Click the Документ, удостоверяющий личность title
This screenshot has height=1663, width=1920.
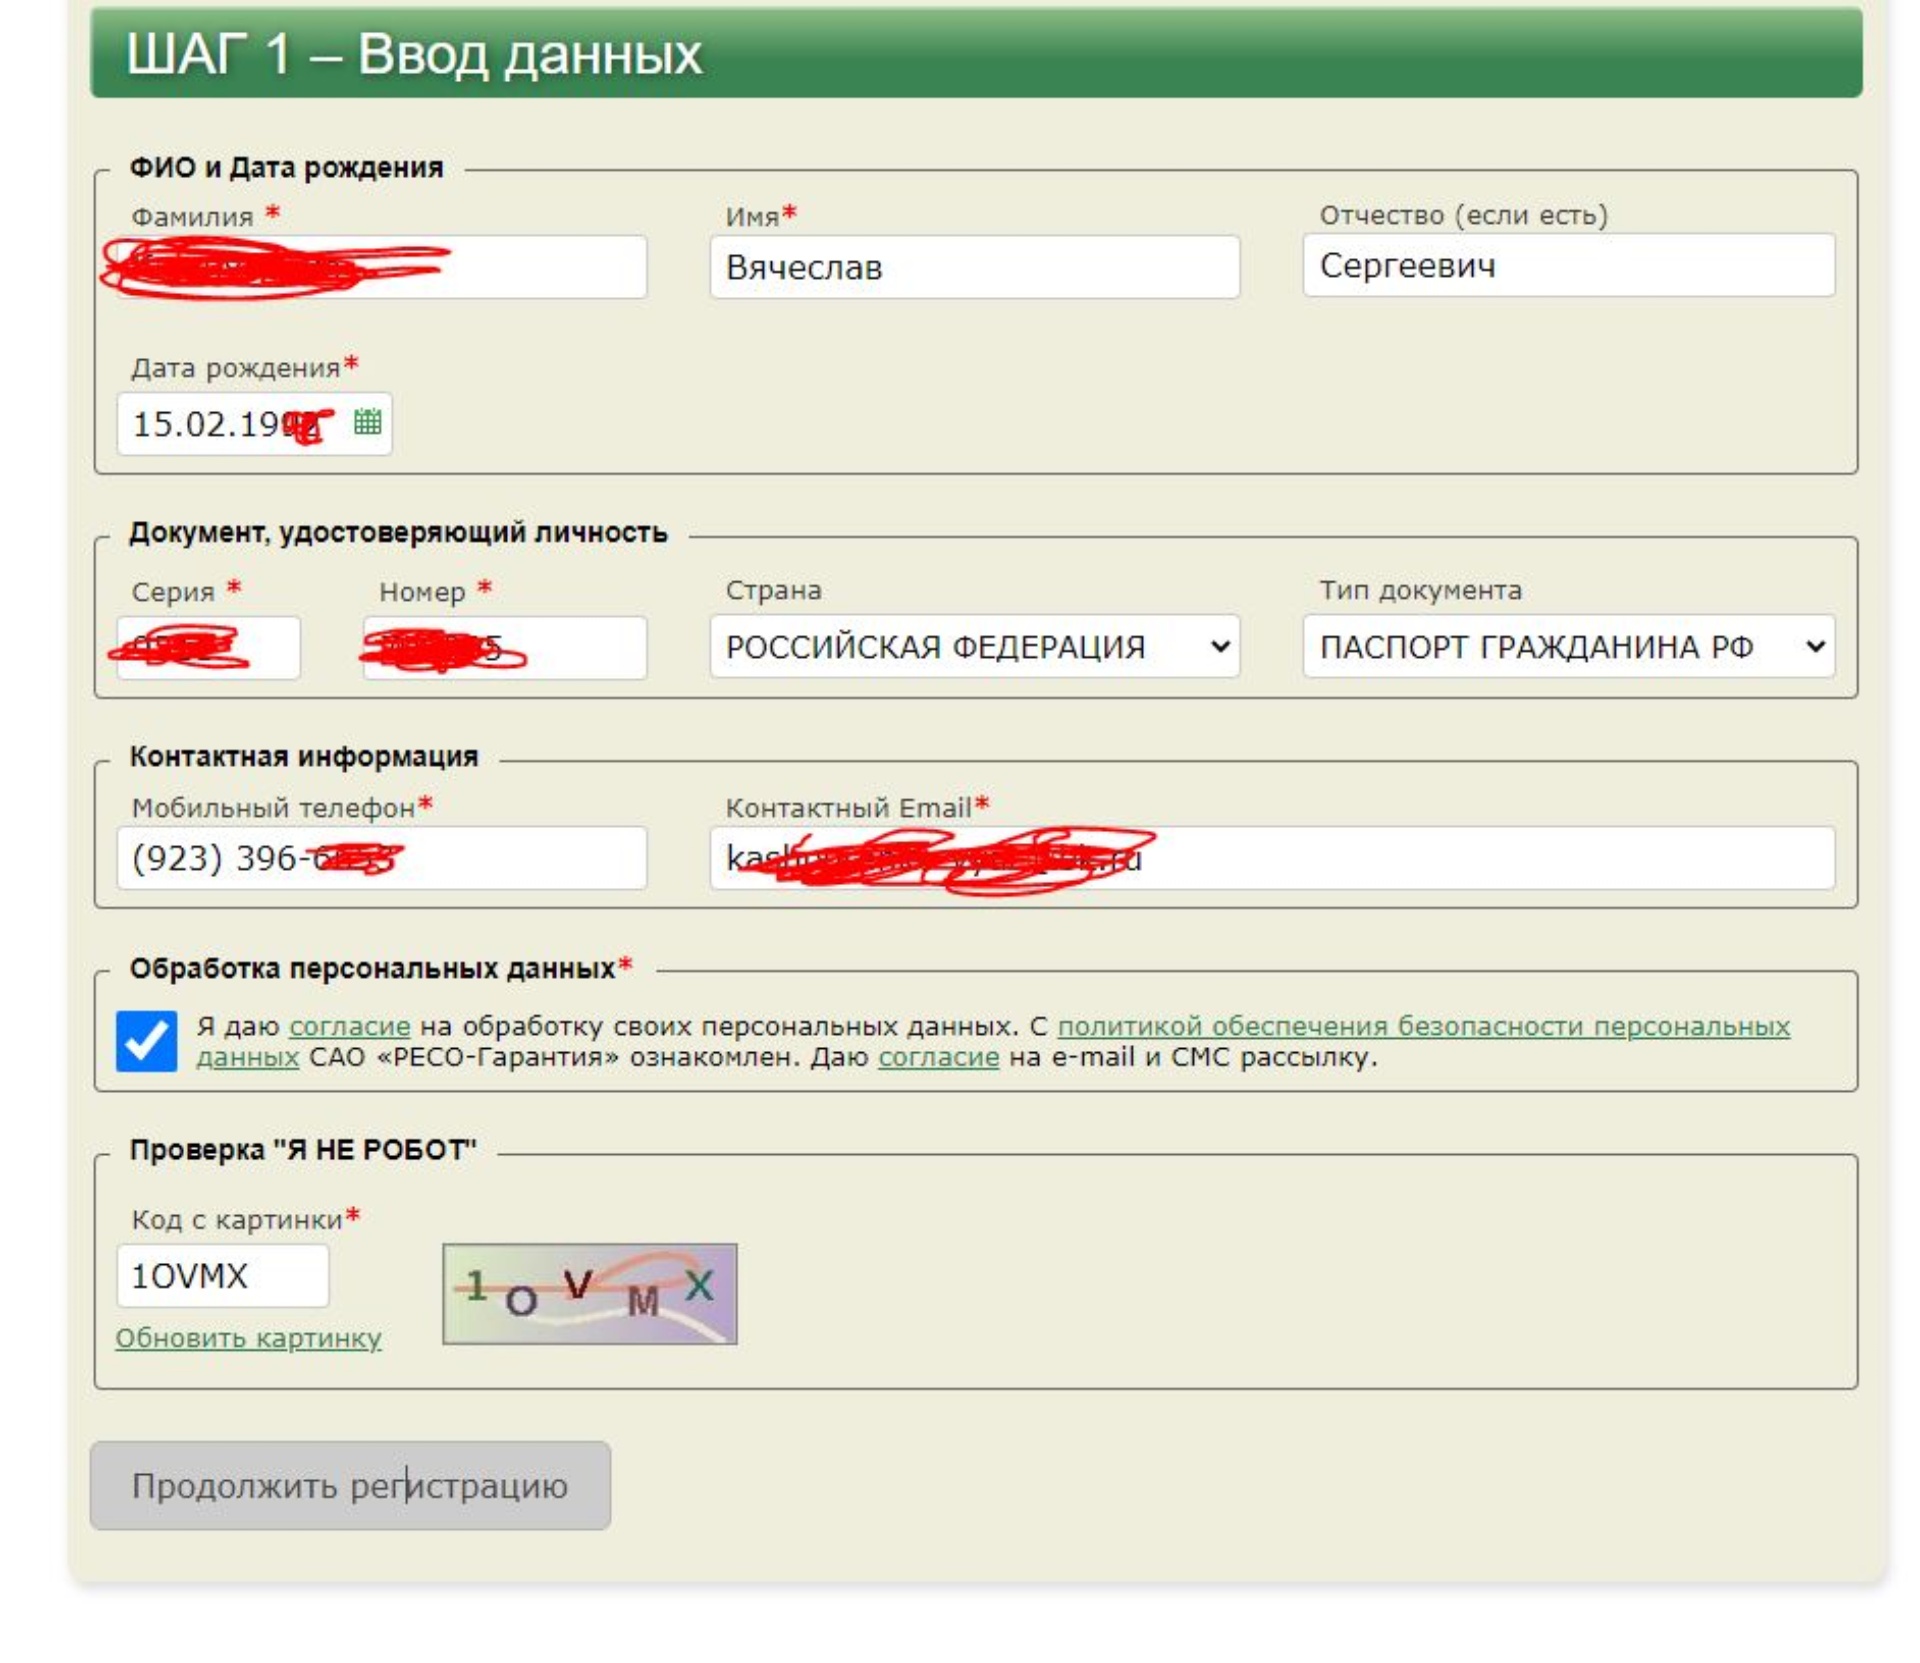pos(398,532)
